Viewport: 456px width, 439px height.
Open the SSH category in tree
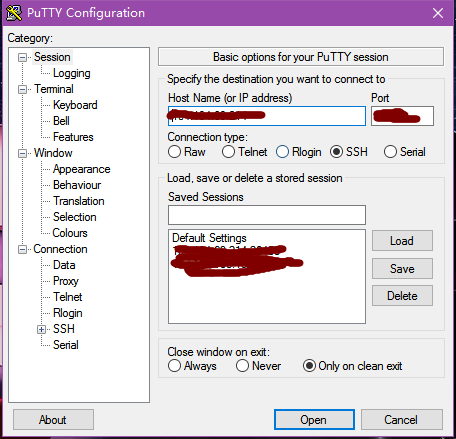click(64, 329)
